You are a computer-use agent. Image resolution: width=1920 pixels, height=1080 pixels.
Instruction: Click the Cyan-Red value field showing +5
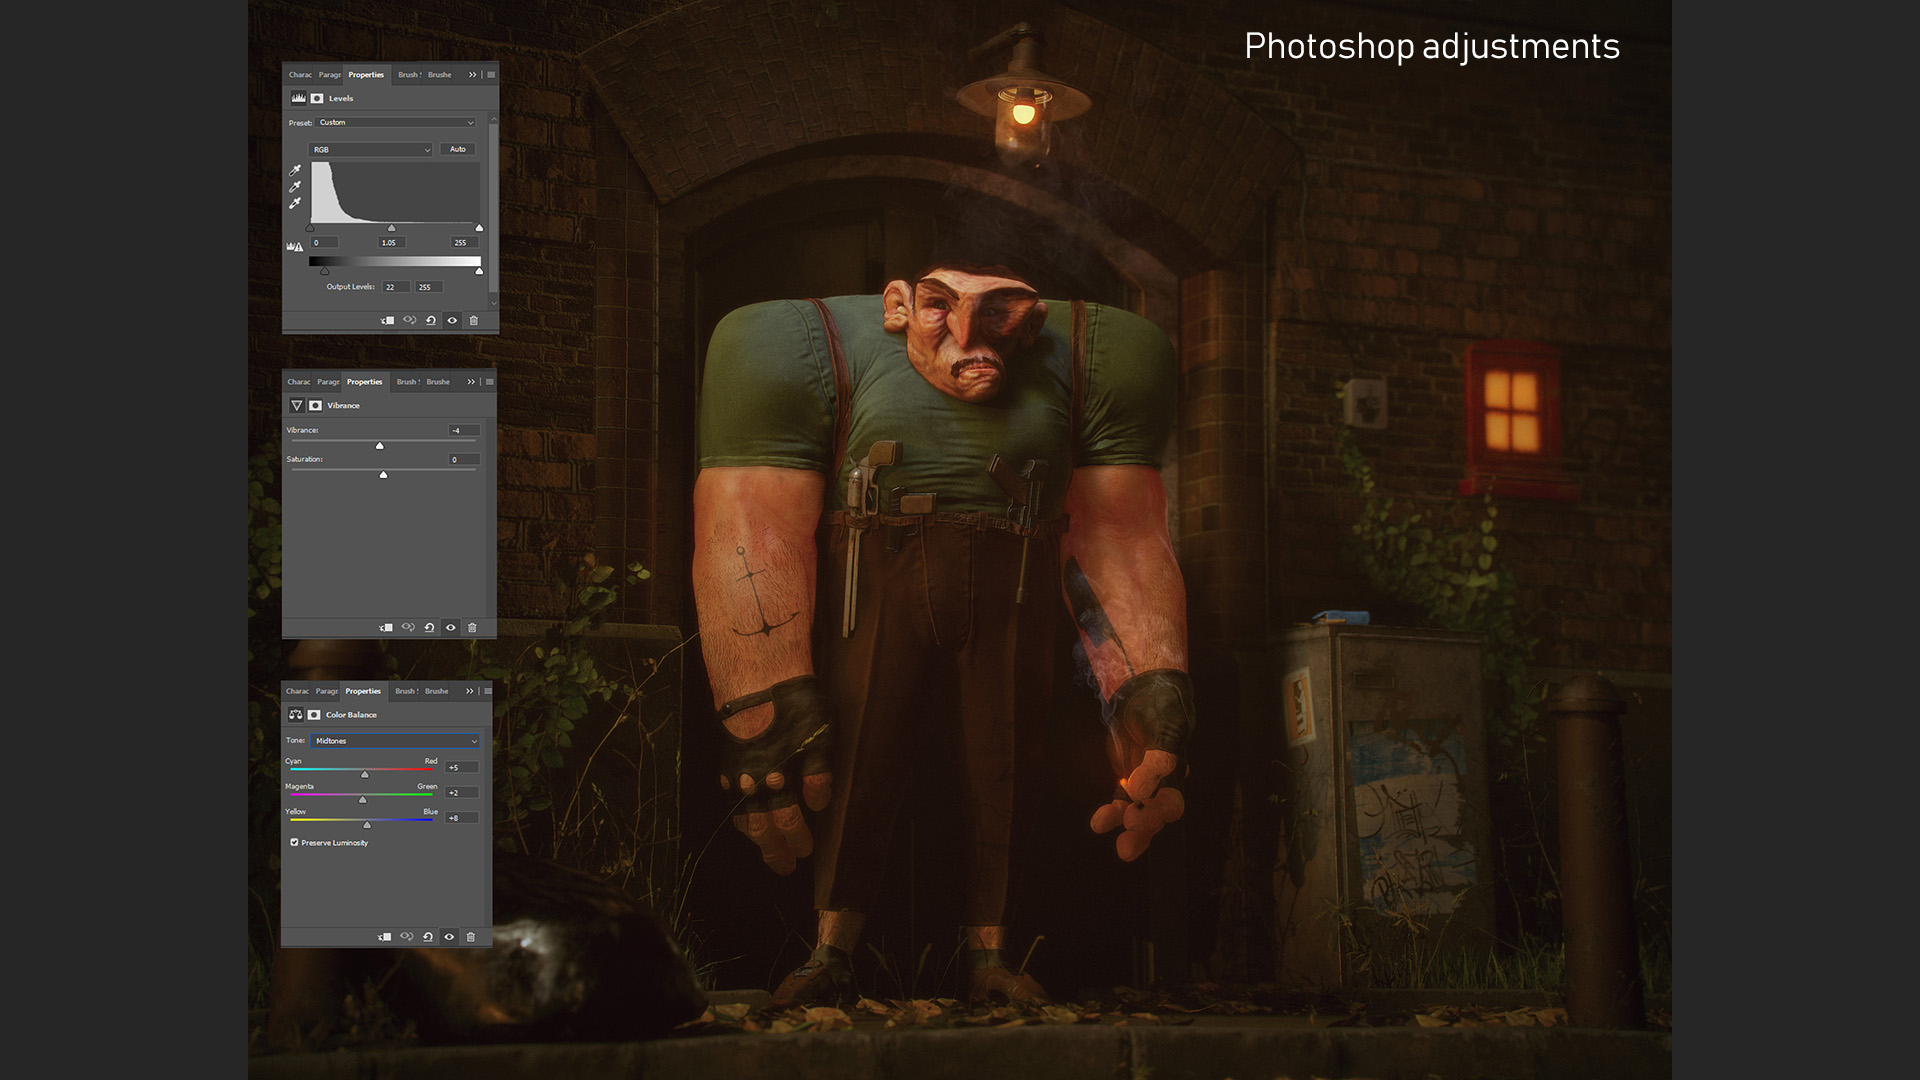pos(462,768)
